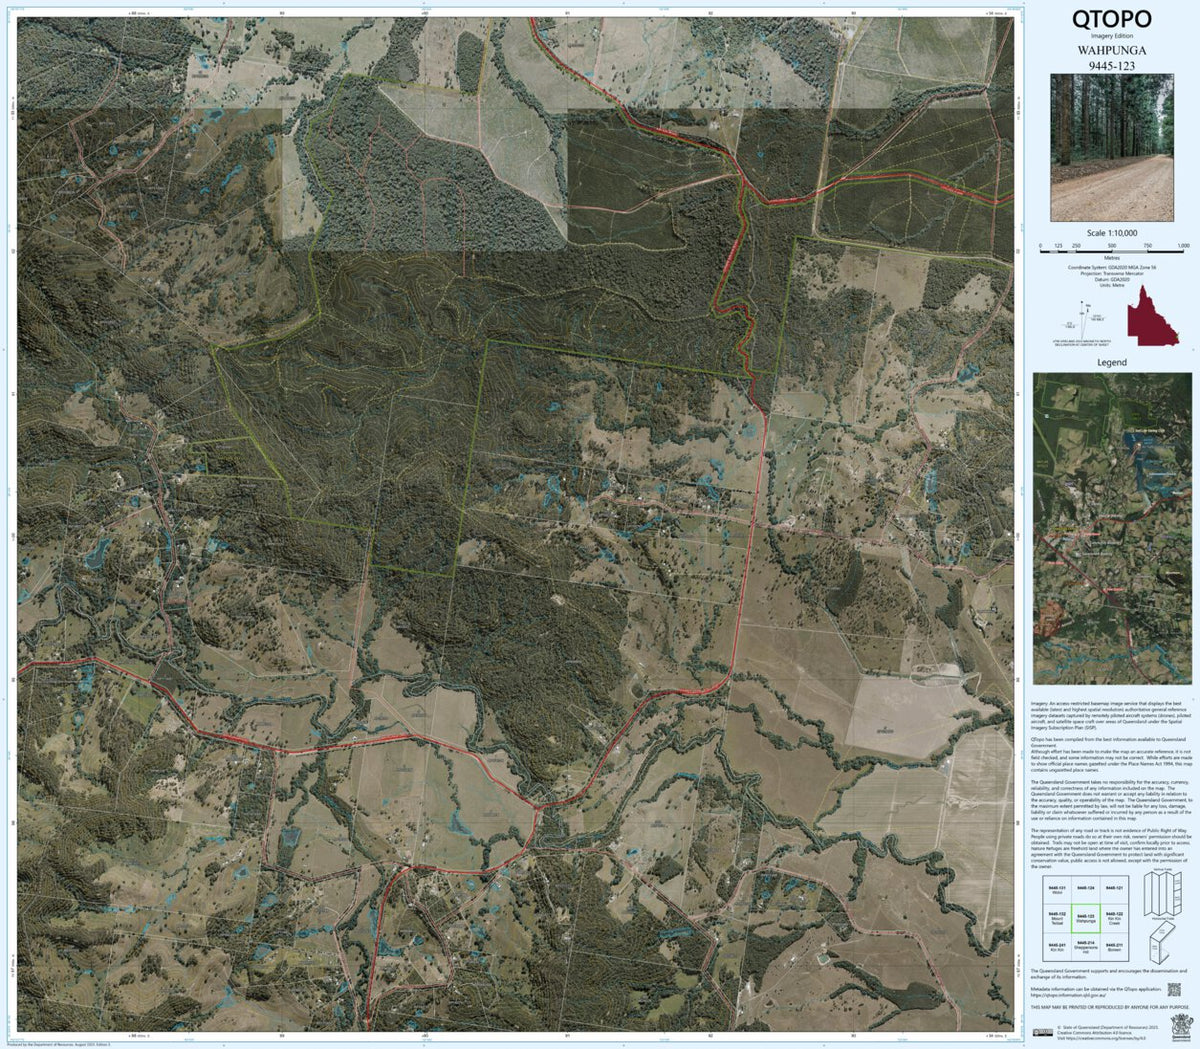Select the Kin Kin 9445-241 sheet
This screenshot has height=1049, width=1200.
pos(1057,947)
